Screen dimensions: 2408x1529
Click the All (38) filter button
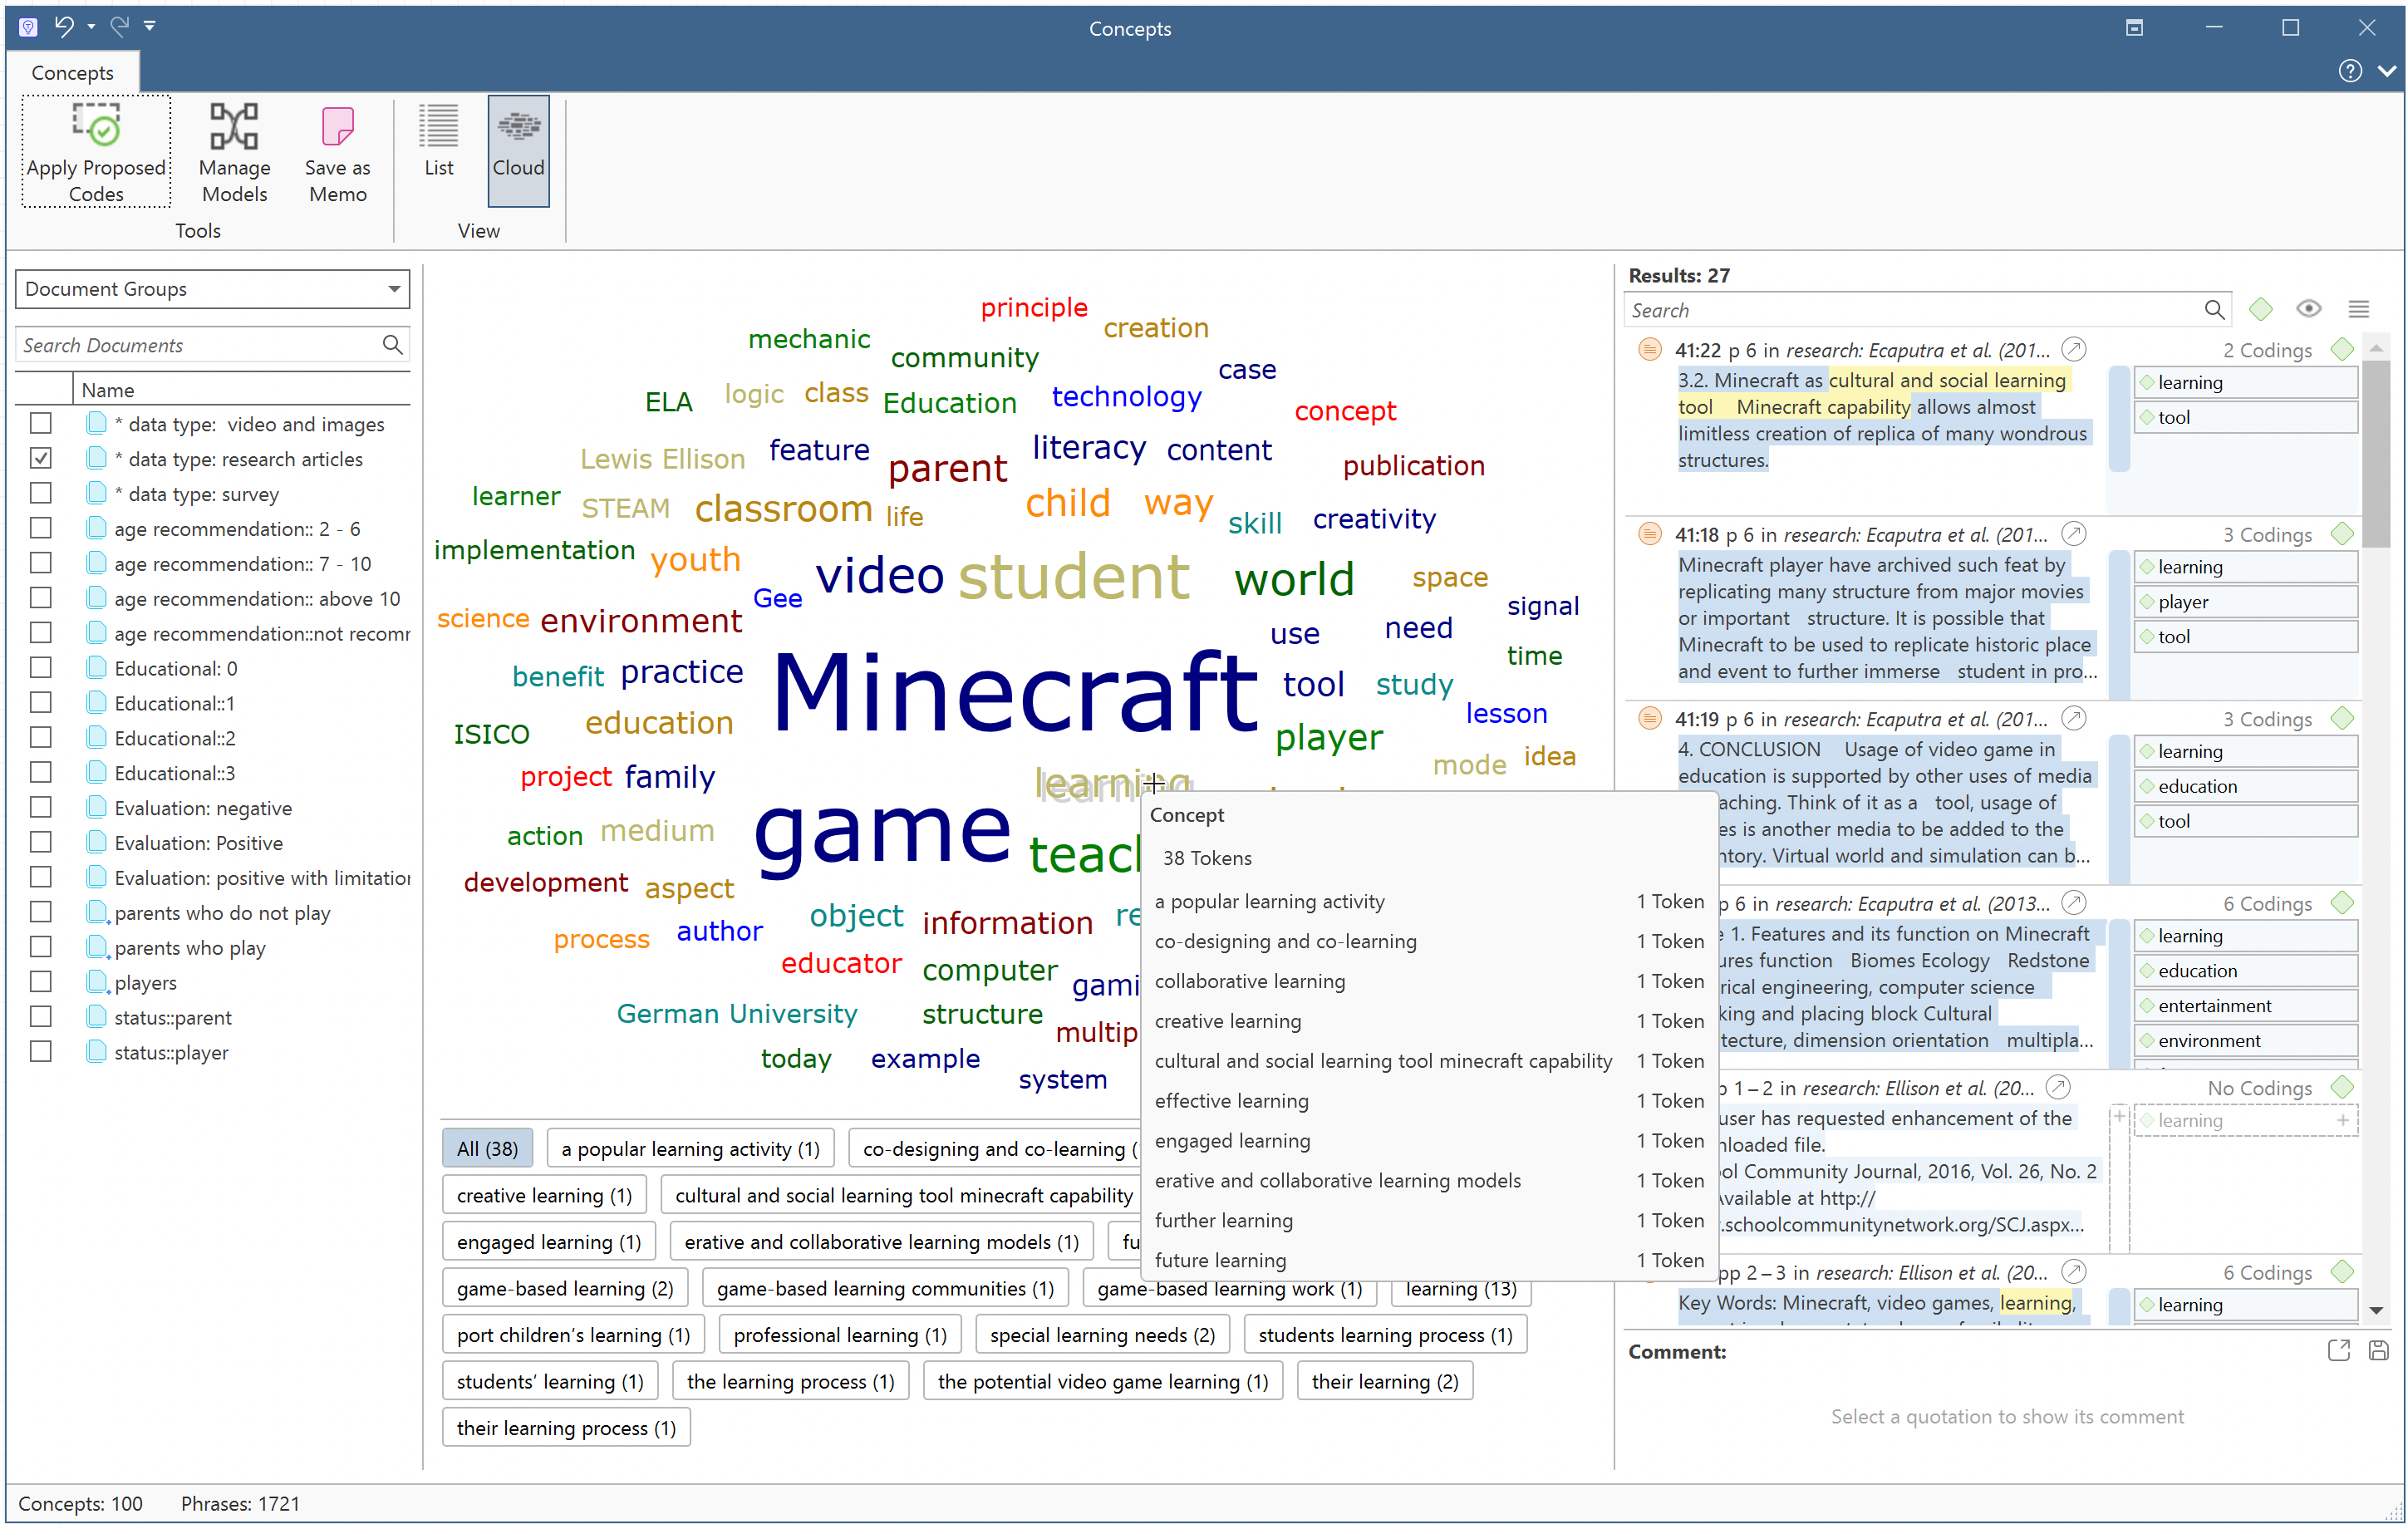[x=487, y=1149]
